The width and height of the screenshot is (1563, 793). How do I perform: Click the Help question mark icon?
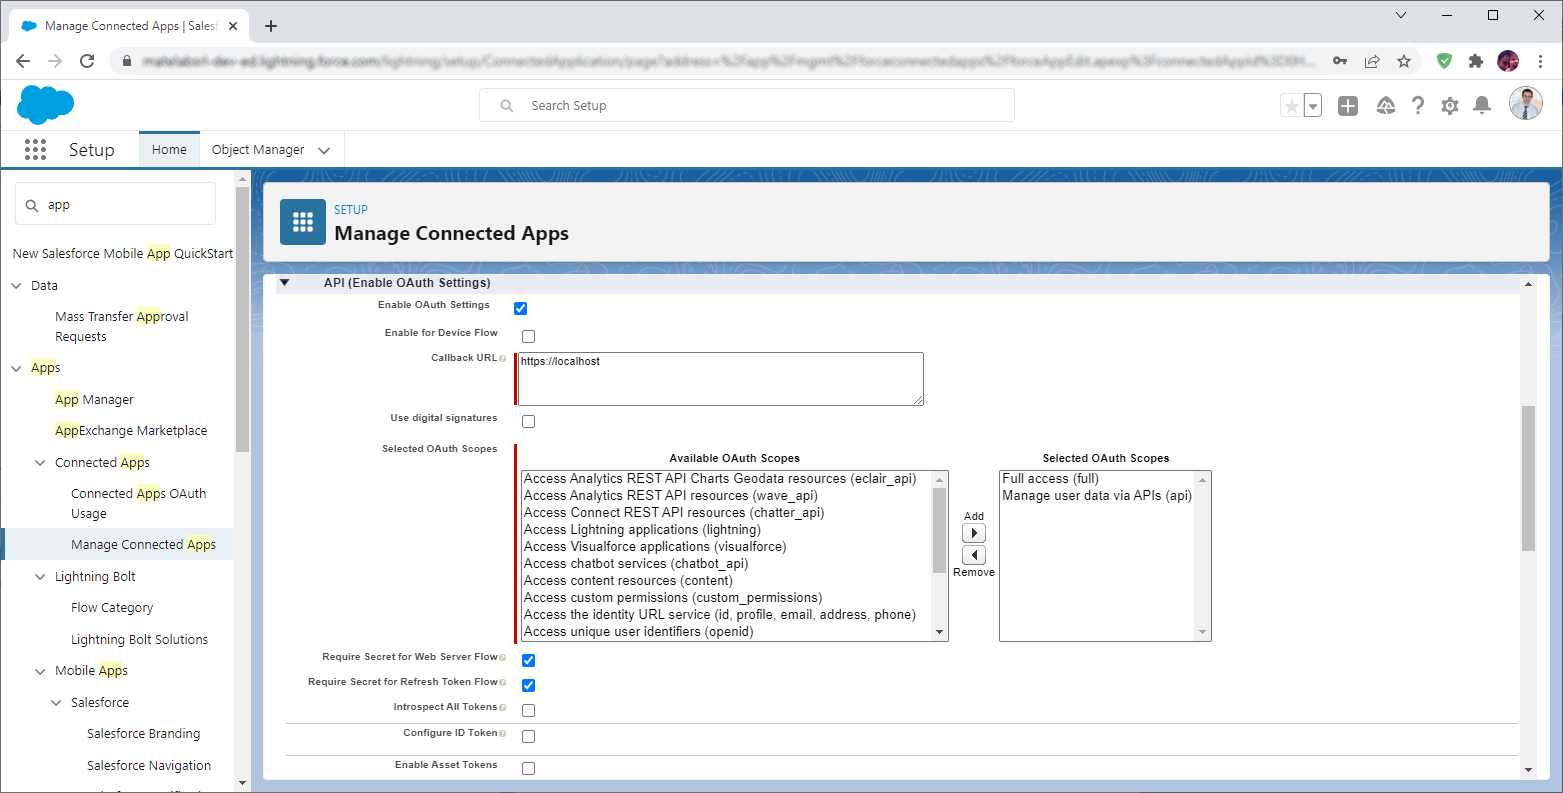pos(1417,106)
